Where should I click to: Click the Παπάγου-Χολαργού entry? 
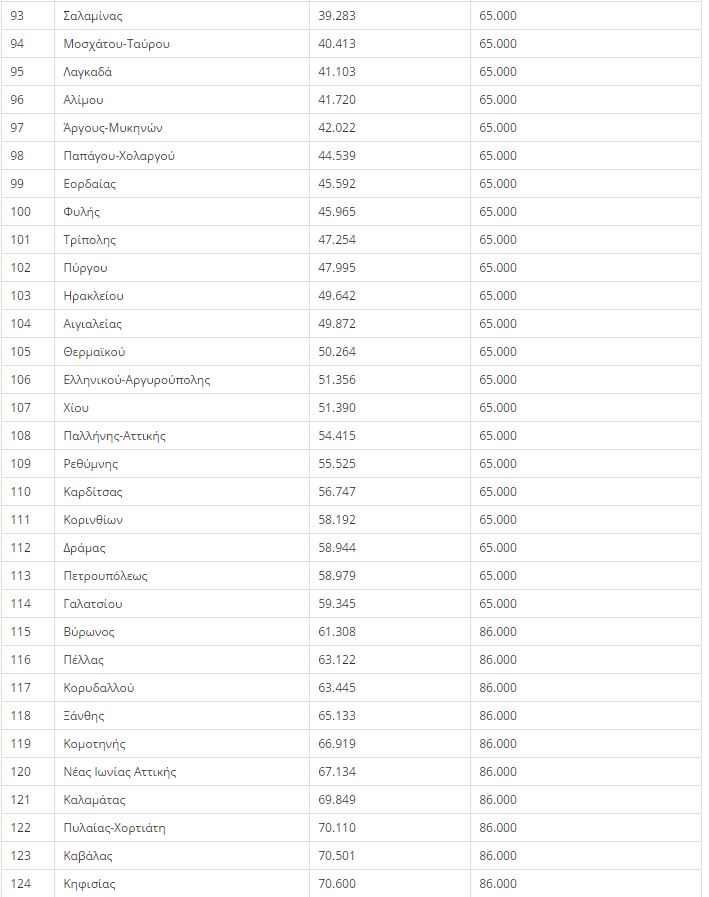119,156
